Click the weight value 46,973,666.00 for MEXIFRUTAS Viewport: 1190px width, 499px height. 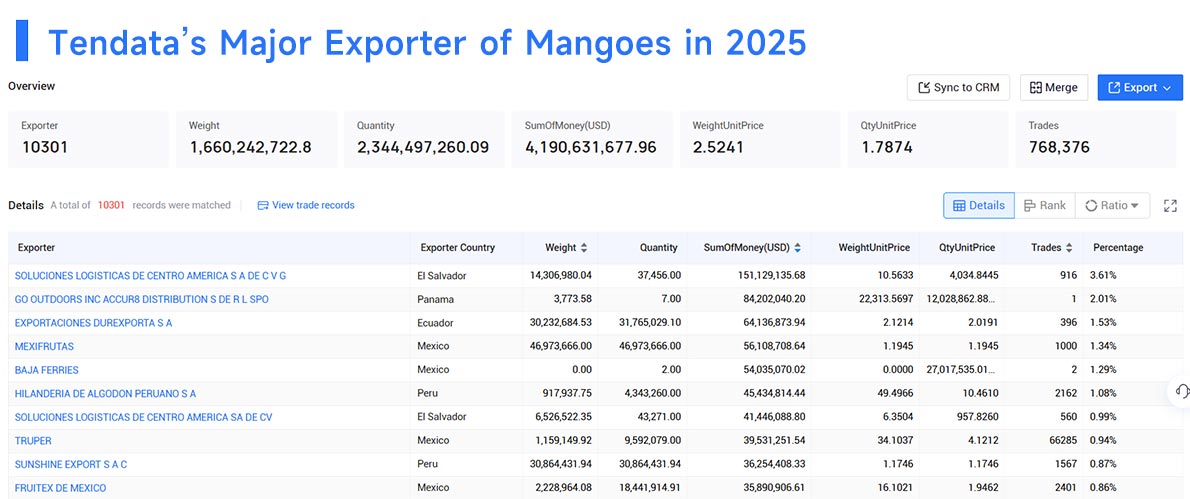click(x=561, y=346)
